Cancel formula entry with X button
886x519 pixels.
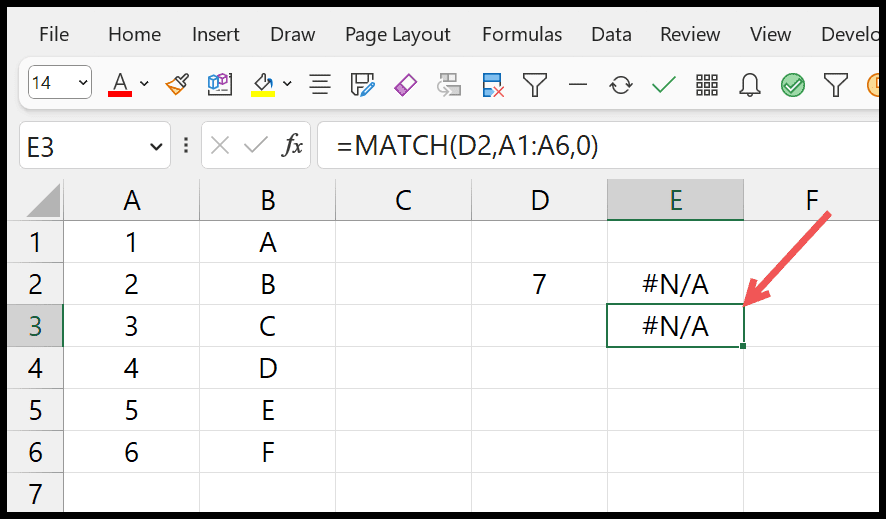[219, 146]
